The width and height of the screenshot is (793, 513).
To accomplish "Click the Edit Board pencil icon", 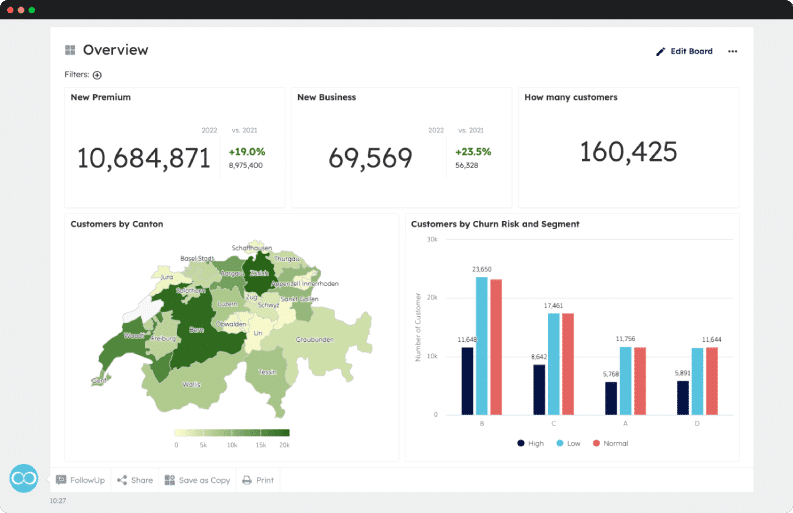I will 660,52.
